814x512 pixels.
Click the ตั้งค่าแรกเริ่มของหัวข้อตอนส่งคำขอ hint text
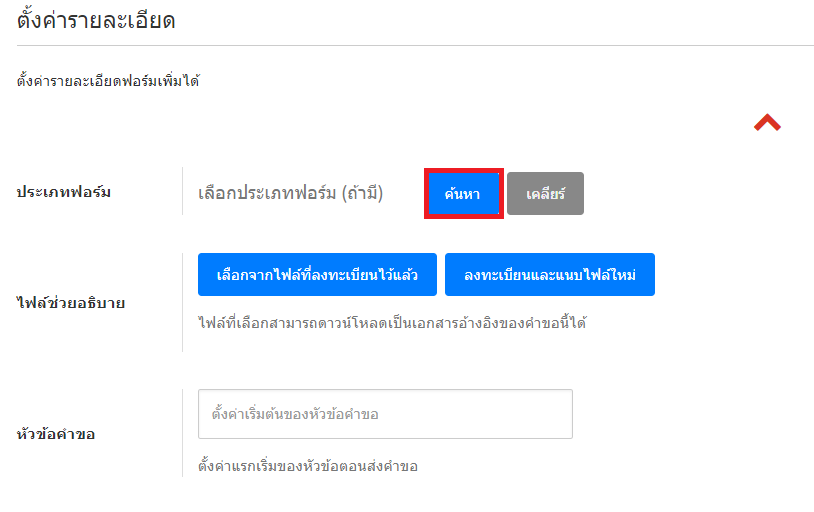point(308,466)
